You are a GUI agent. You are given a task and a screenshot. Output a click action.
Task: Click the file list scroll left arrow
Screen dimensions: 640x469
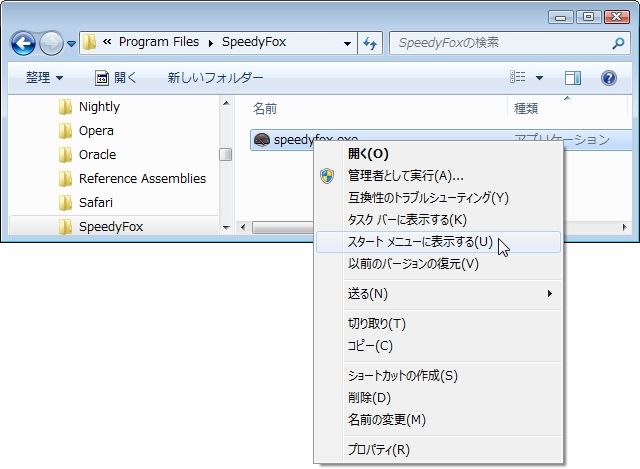click(x=243, y=227)
